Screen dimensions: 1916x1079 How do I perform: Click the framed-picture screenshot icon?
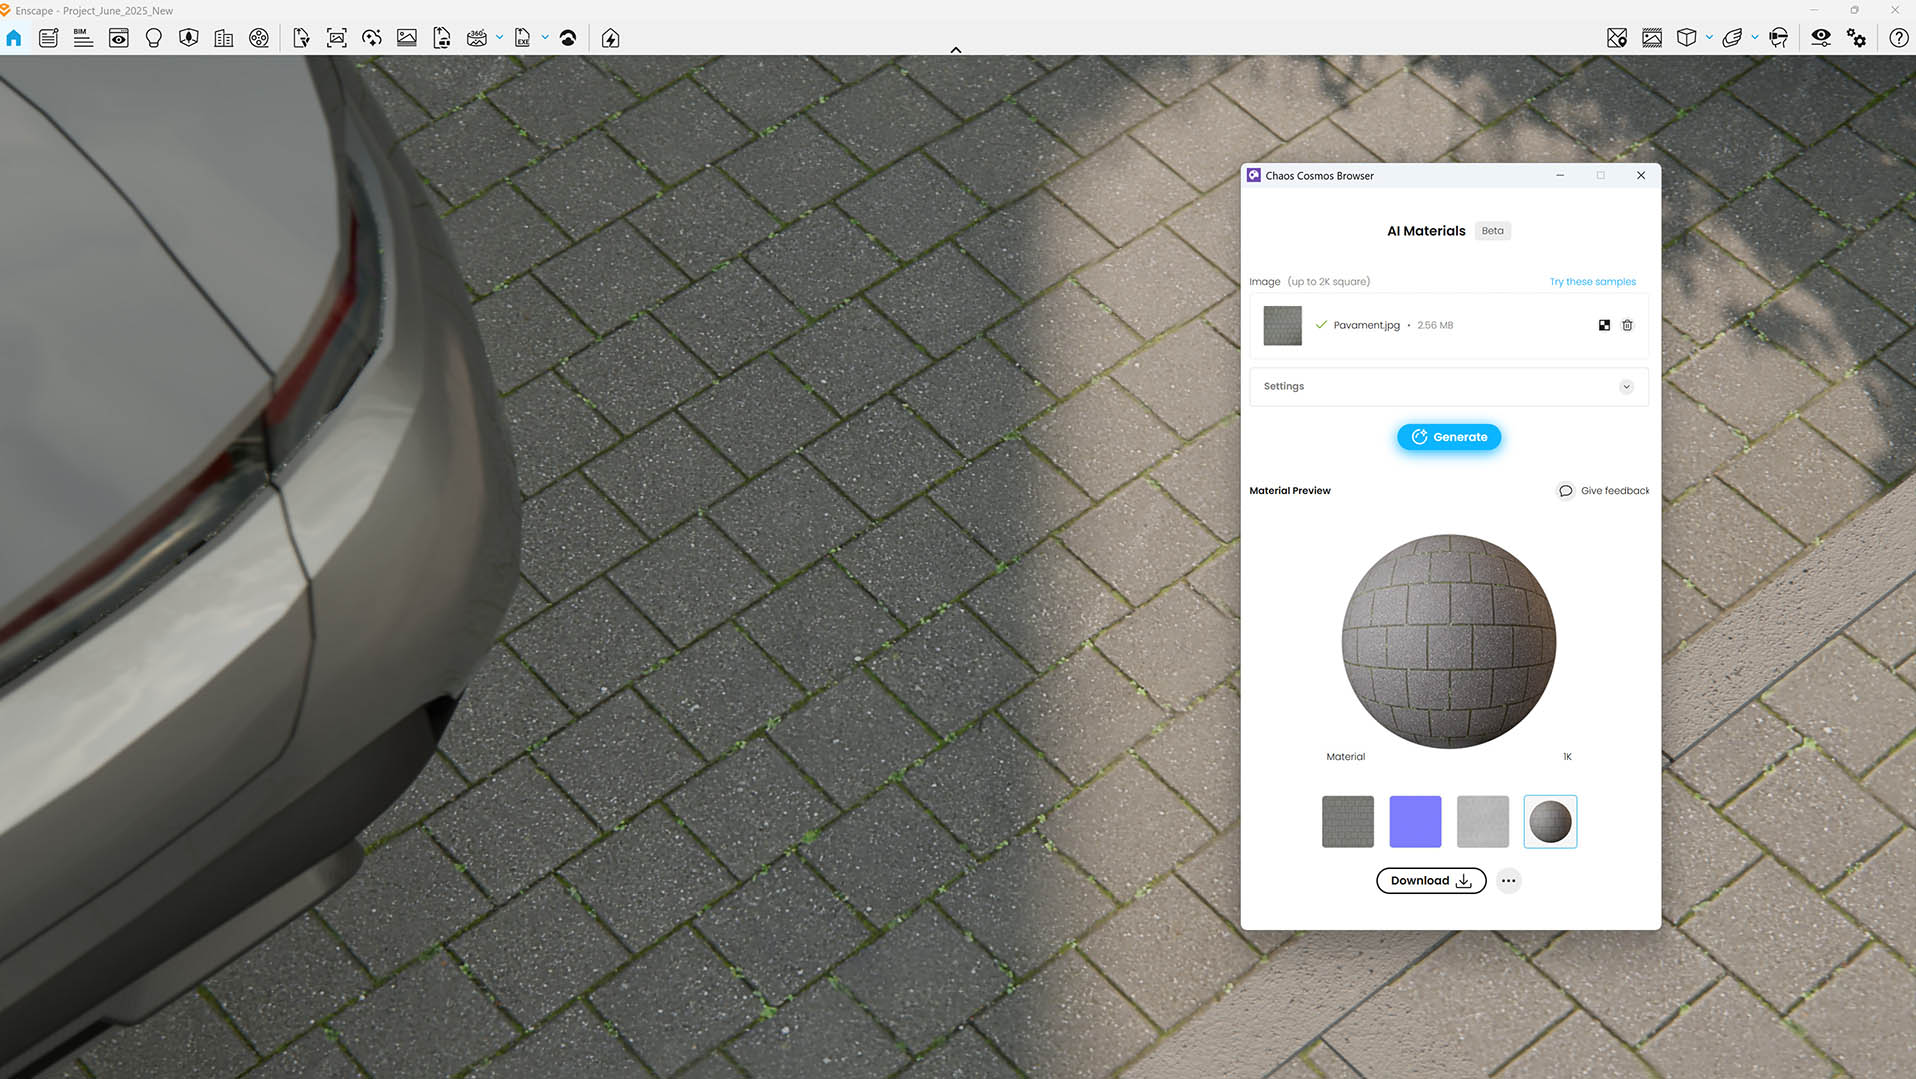click(x=337, y=38)
